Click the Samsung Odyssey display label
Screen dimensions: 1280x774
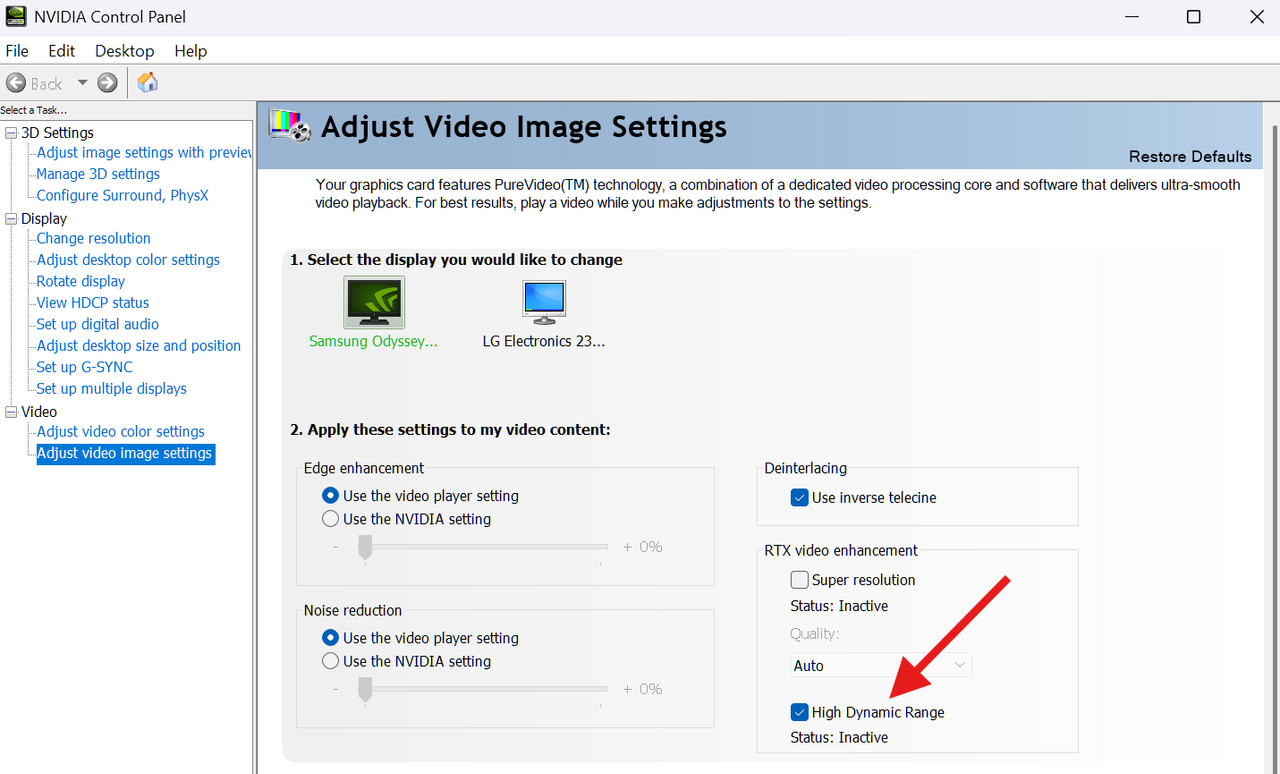[374, 342]
